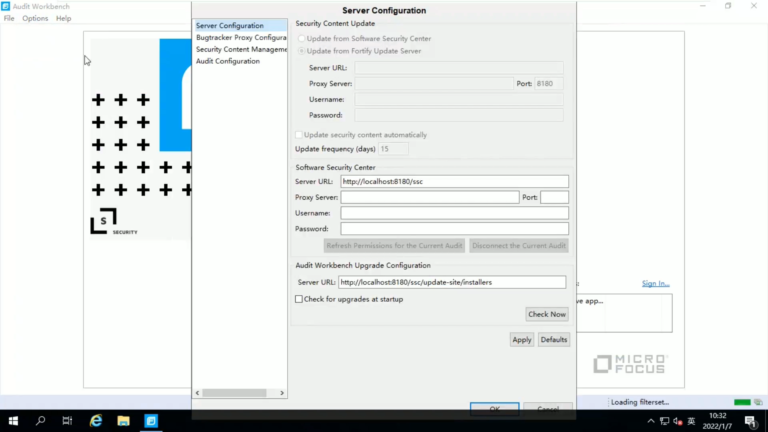
Task: Show hidden system tray icons
Action: 650,421
